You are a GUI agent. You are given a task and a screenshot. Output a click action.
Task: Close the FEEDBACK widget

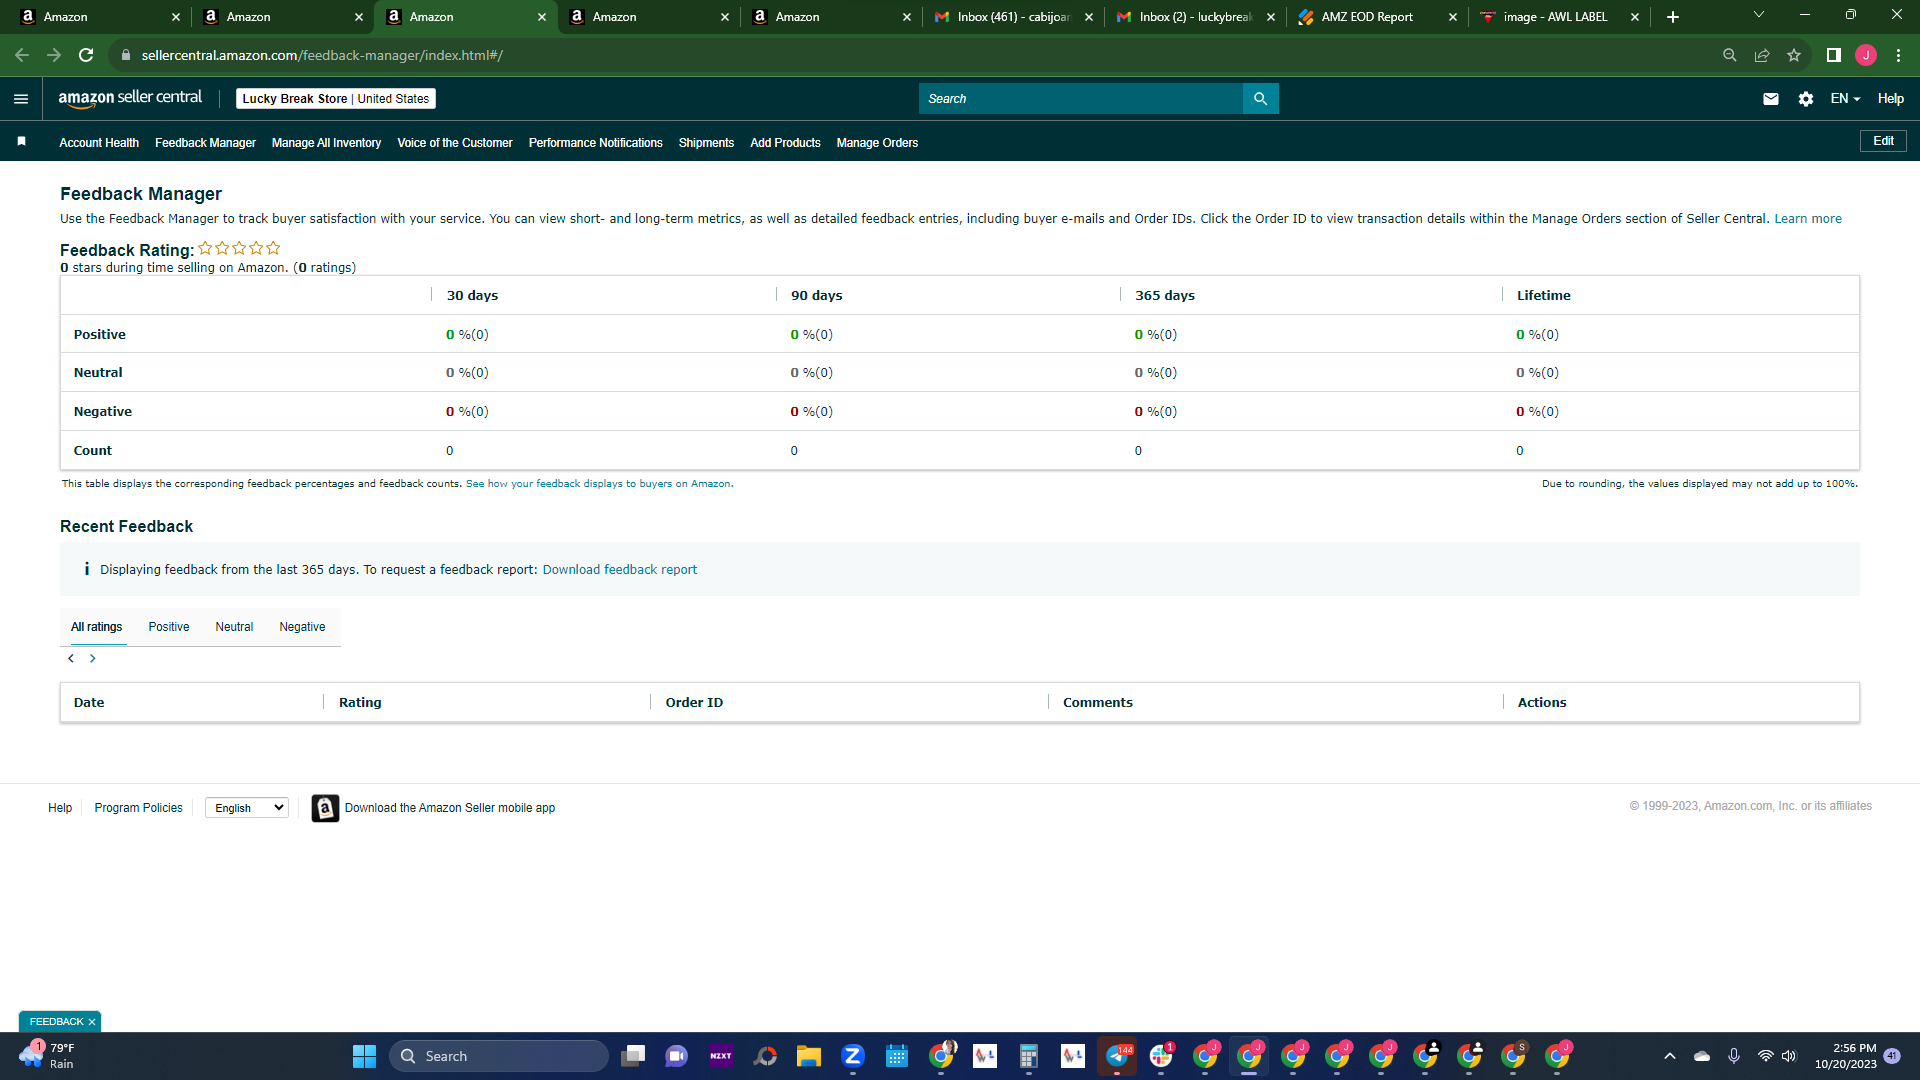click(x=92, y=1022)
